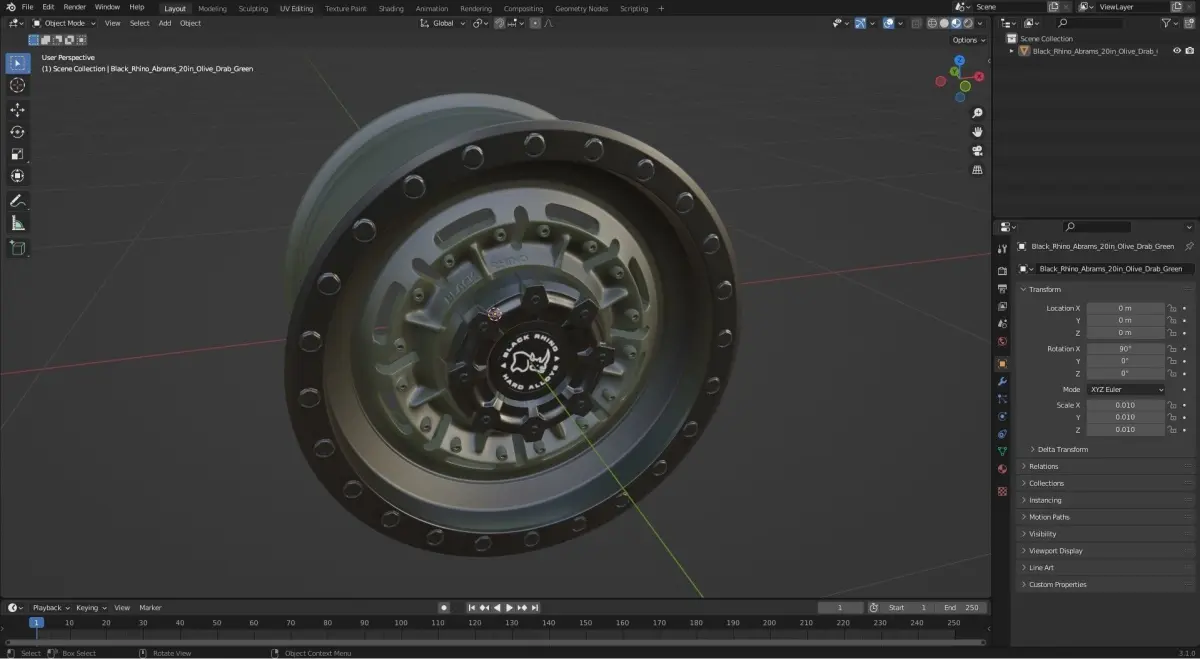
Task: Toggle Location X lock icon
Action: tap(1172, 308)
